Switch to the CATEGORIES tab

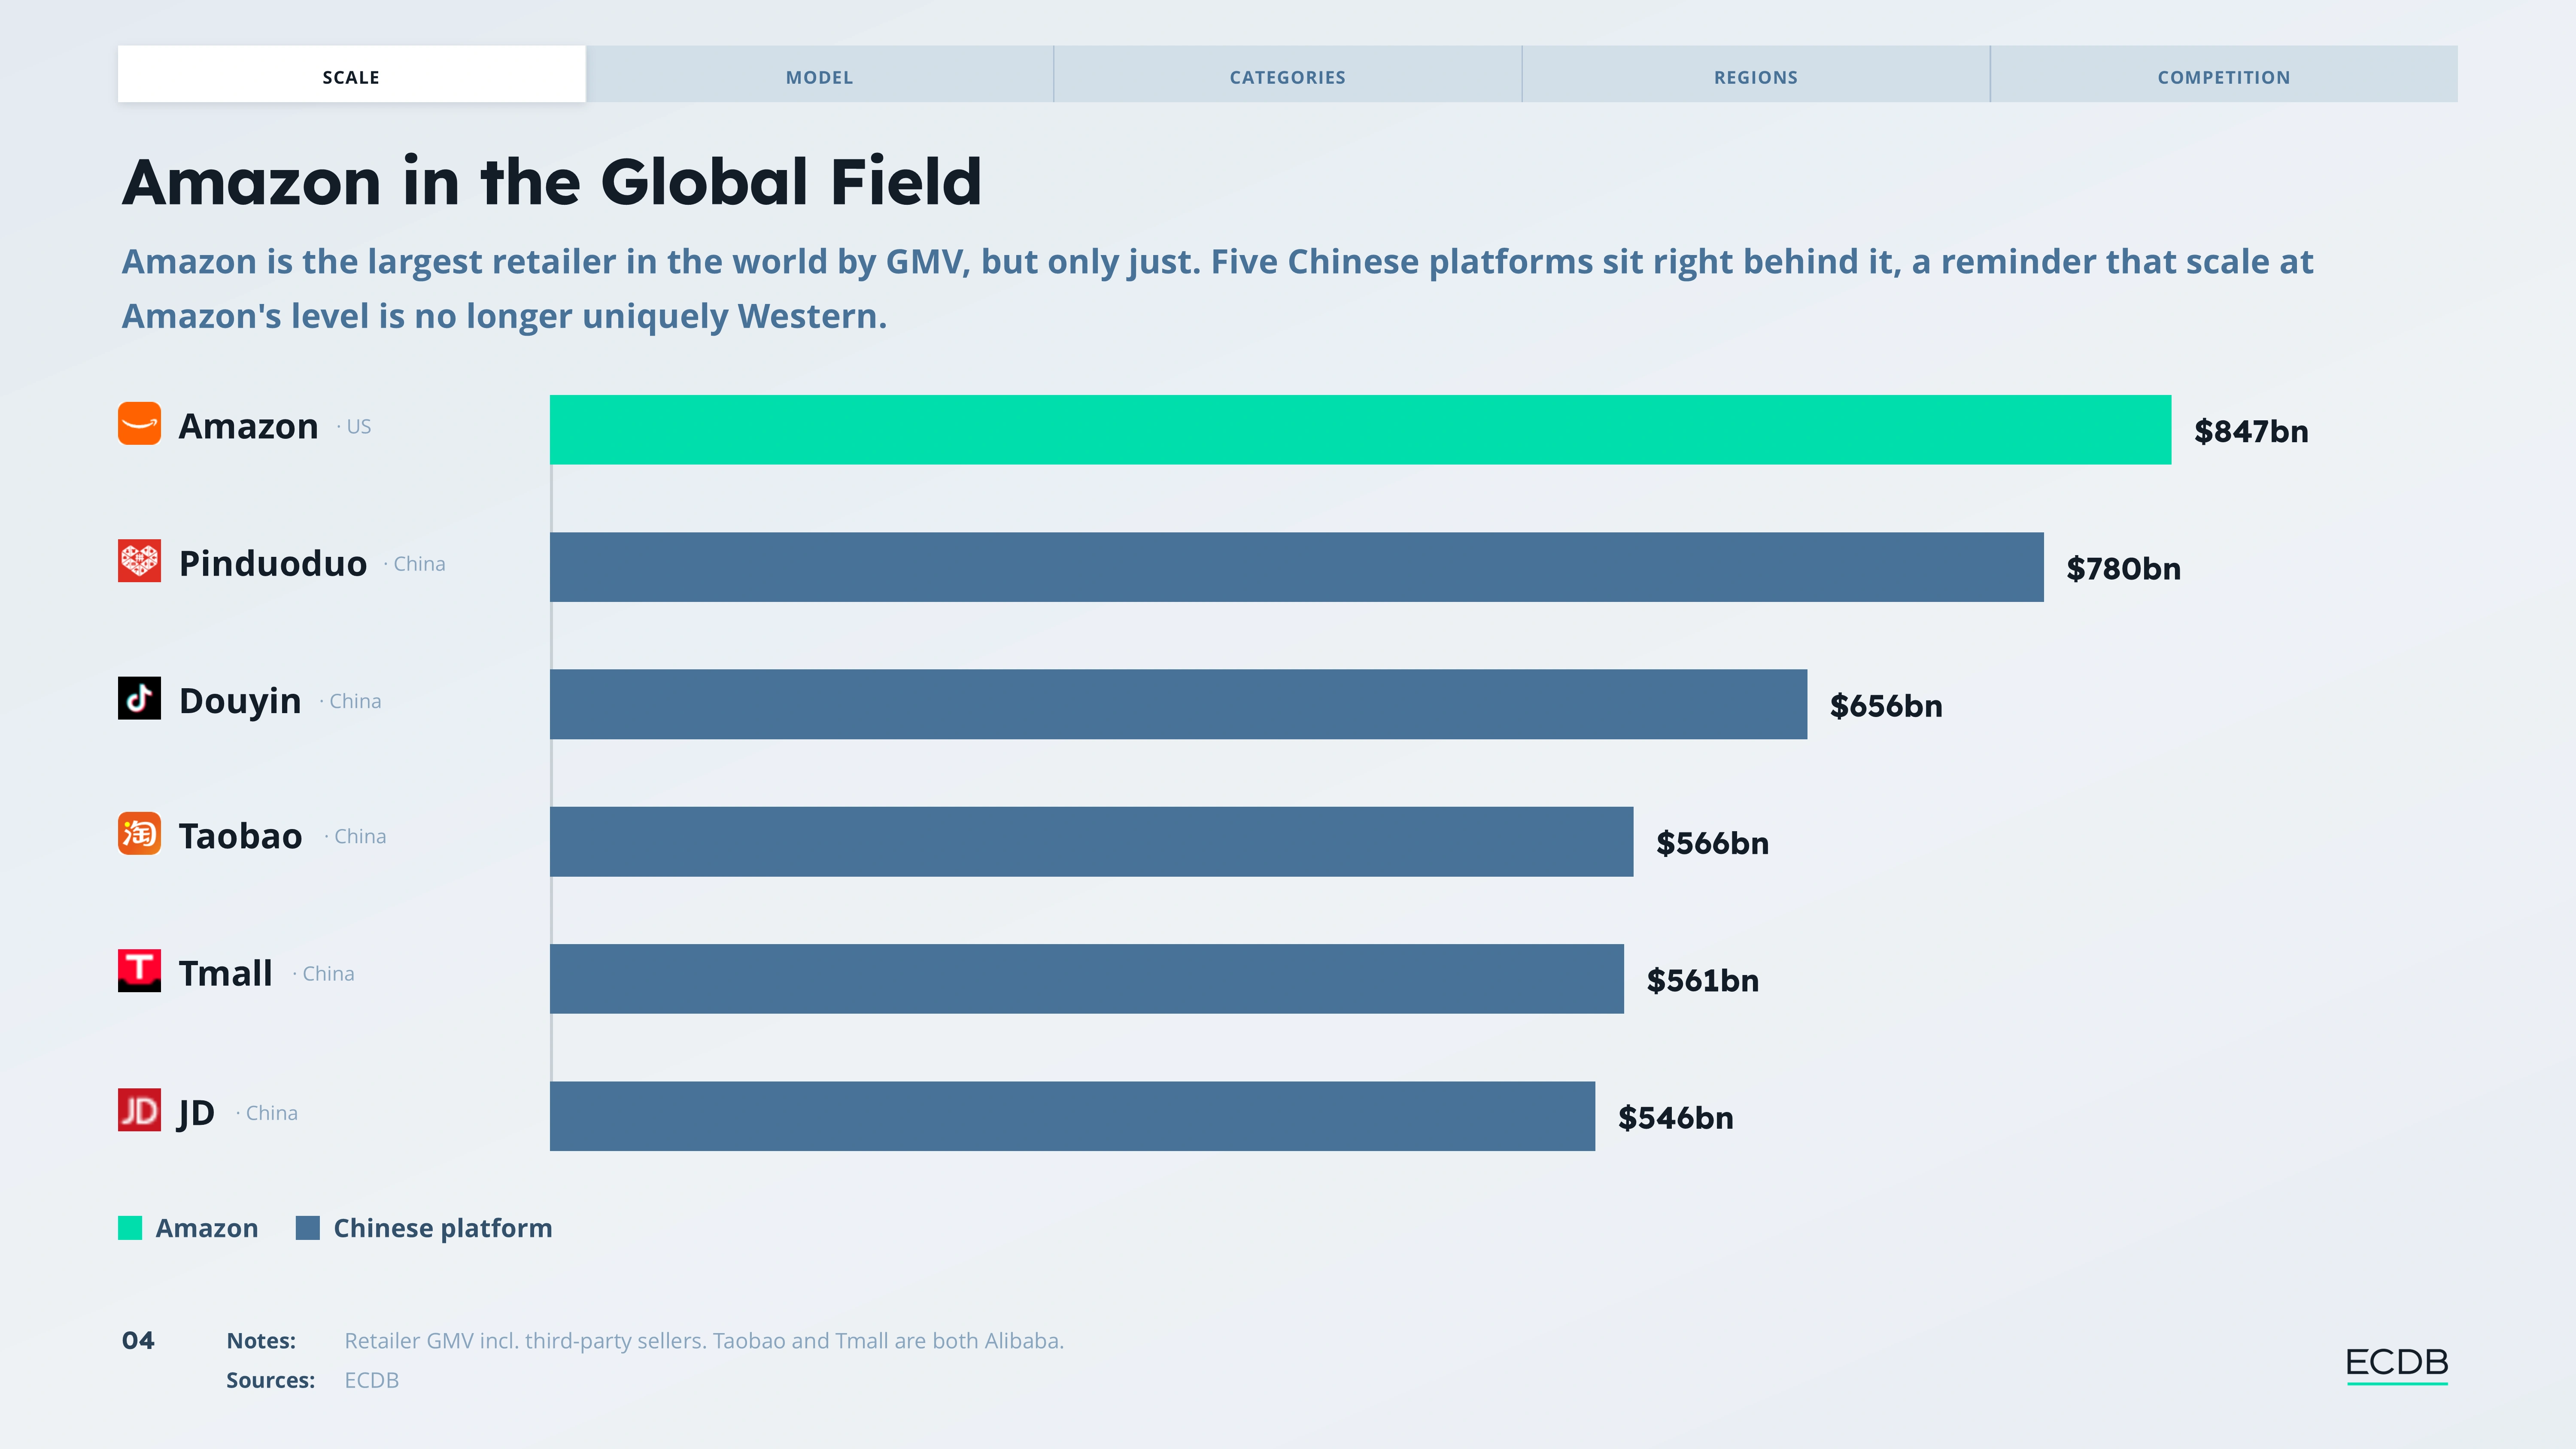coord(1287,74)
